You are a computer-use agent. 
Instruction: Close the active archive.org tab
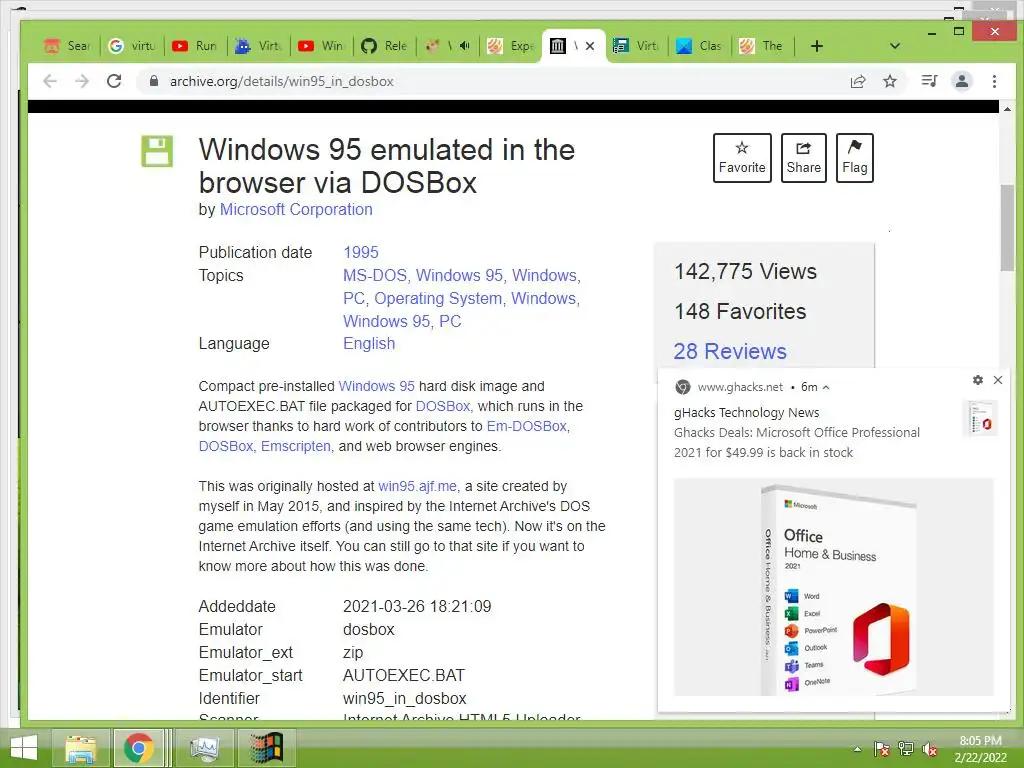[590, 46]
